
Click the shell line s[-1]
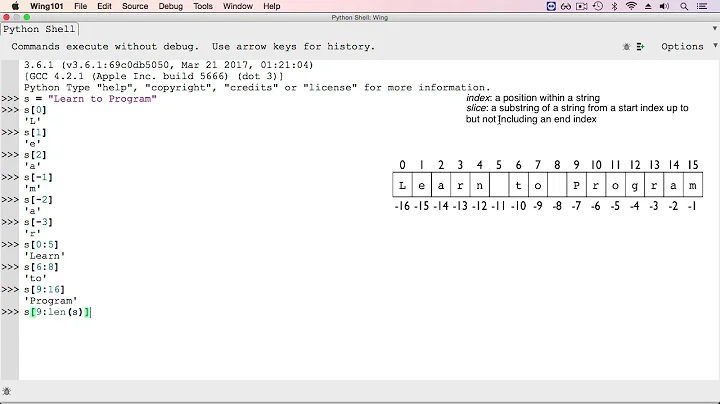pyautogui.click(x=39, y=178)
